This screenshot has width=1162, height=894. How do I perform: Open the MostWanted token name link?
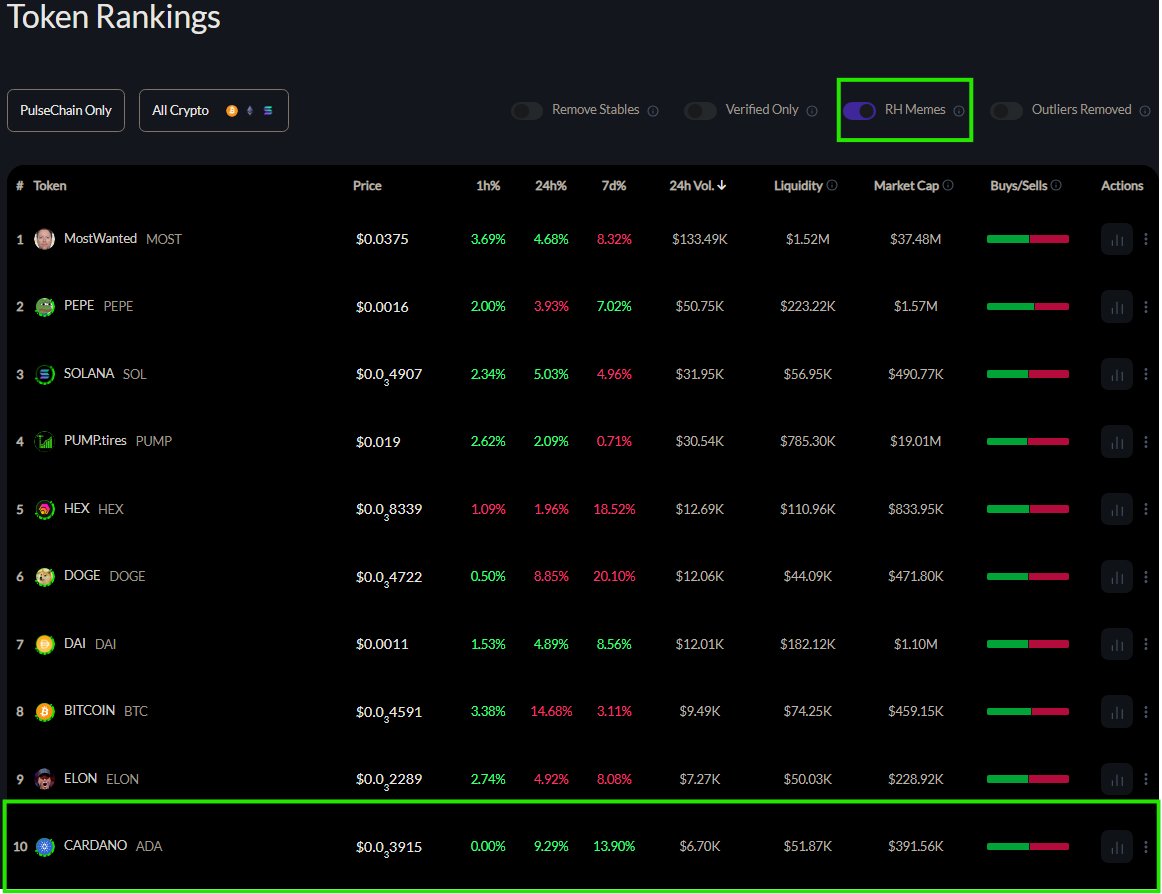click(x=100, y=239)
